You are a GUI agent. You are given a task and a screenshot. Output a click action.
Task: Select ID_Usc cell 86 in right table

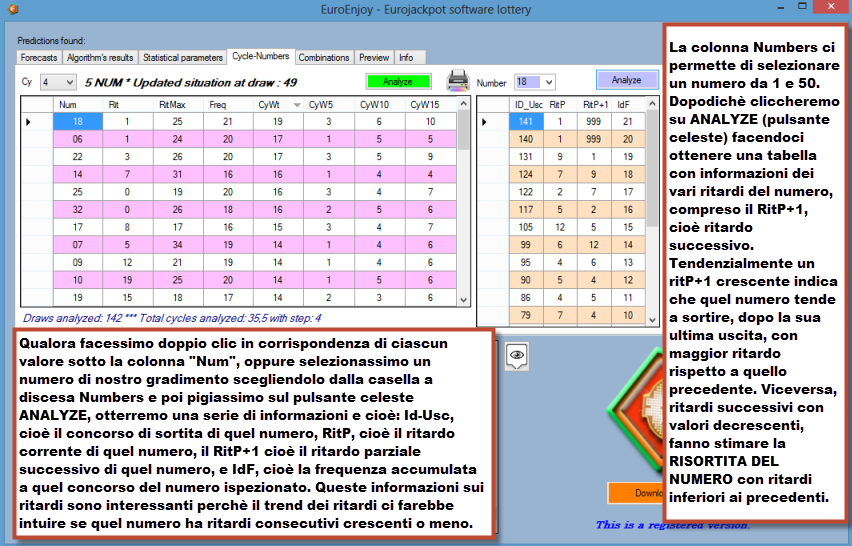(526, 298)
